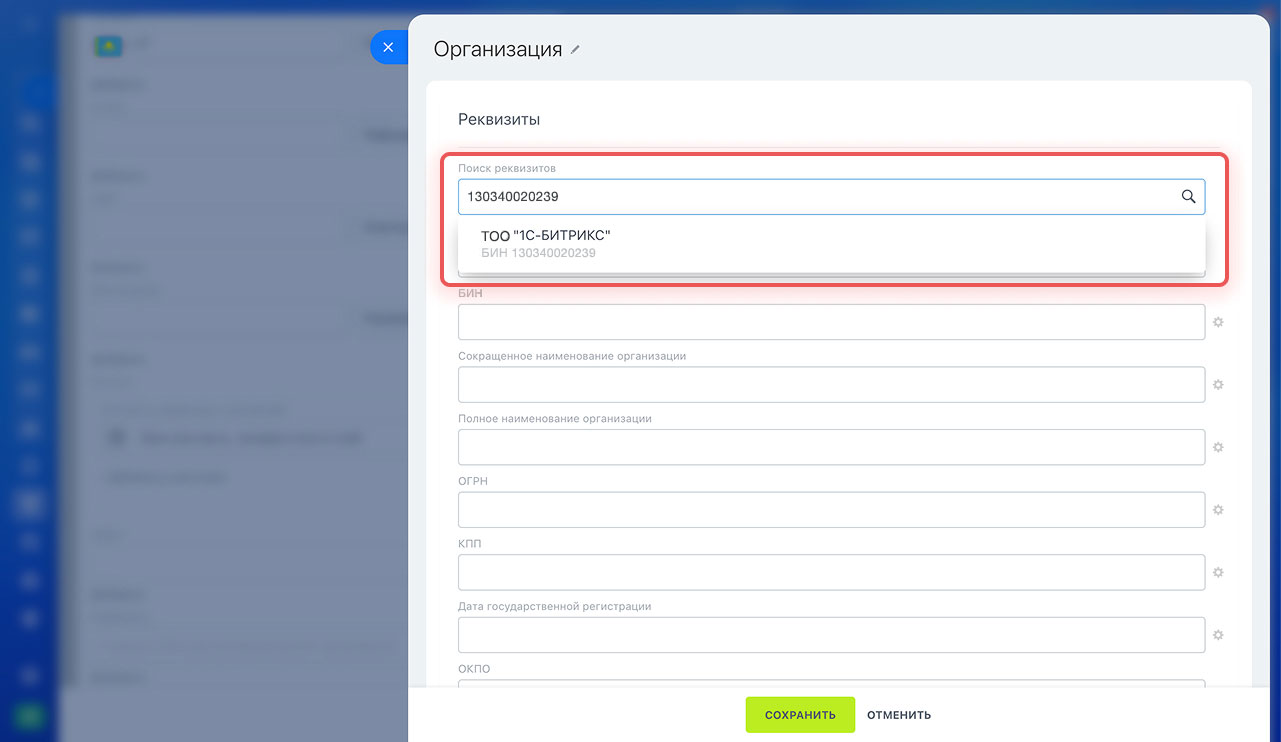
Task: Click the magnifier icon in requisites search
Action: (1188, 197)
